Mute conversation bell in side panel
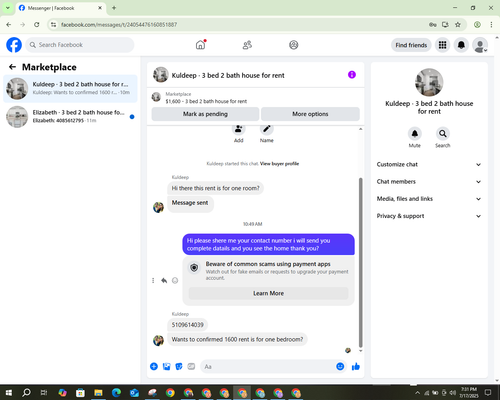 point(415,134)
